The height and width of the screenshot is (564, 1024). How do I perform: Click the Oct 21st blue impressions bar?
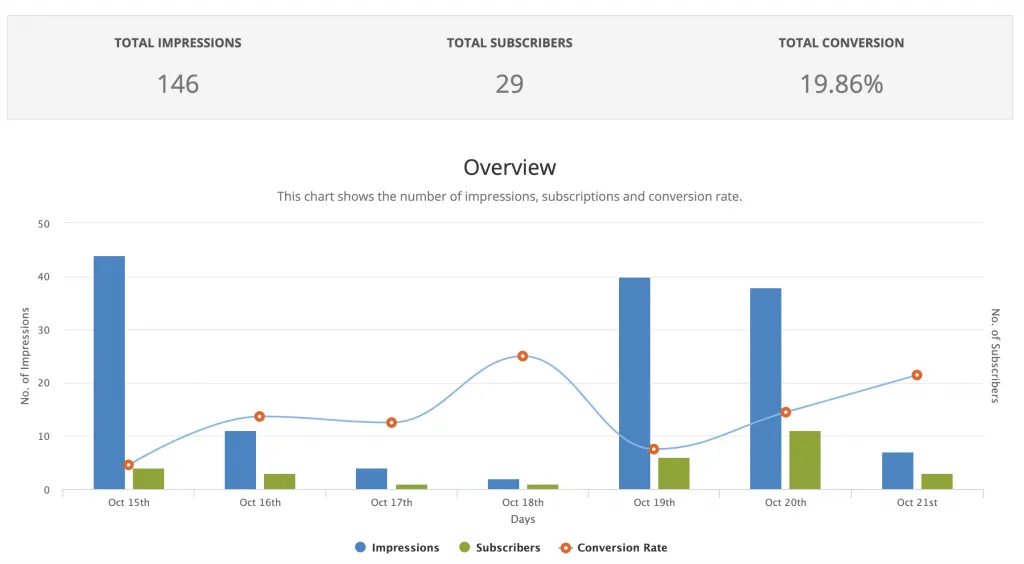point(897,471)
